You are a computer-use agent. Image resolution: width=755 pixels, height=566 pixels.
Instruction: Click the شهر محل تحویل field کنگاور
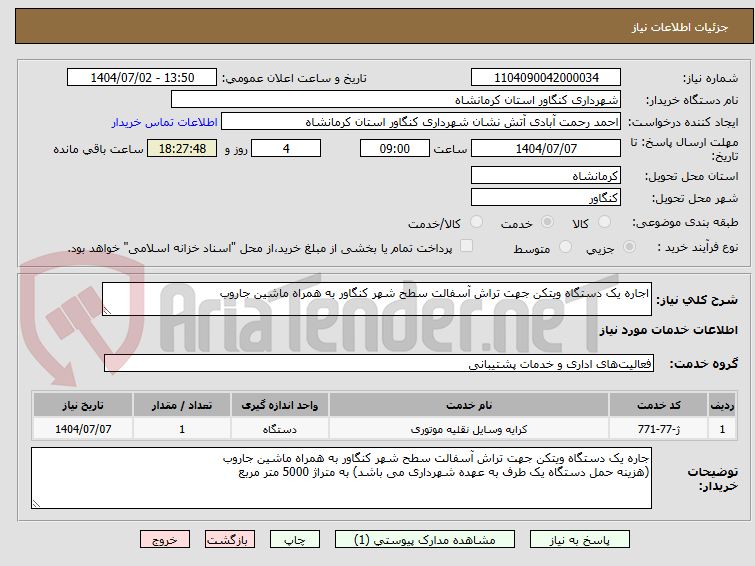[x=546, y=197]
